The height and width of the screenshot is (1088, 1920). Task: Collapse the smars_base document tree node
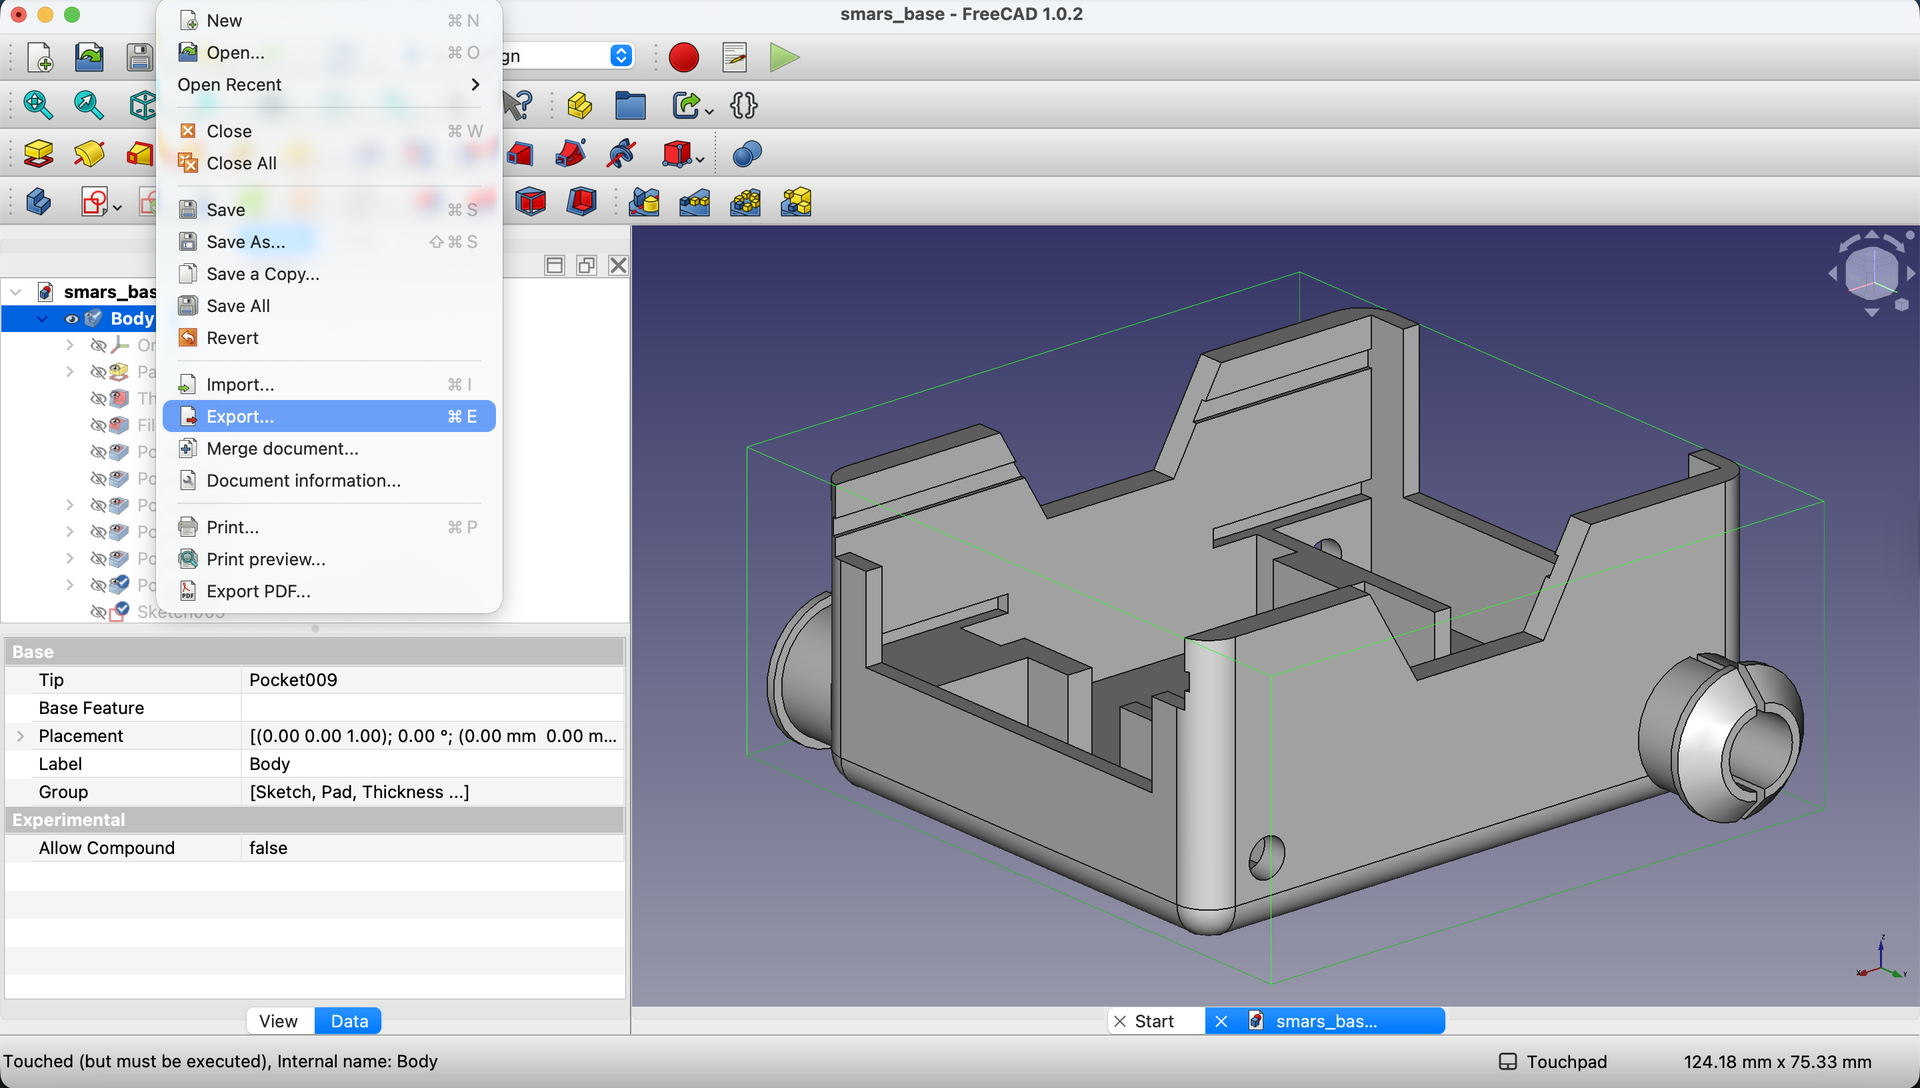(x=16, y=292)
